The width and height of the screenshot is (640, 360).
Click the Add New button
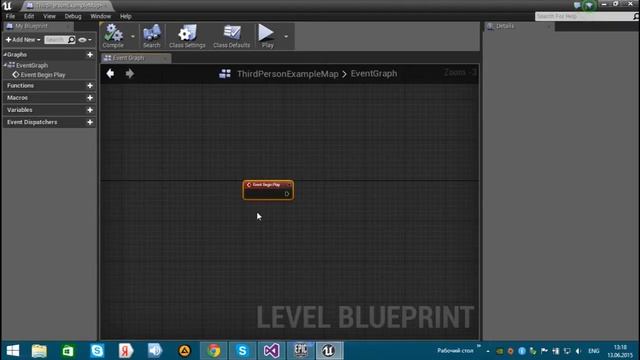point(23,40)
